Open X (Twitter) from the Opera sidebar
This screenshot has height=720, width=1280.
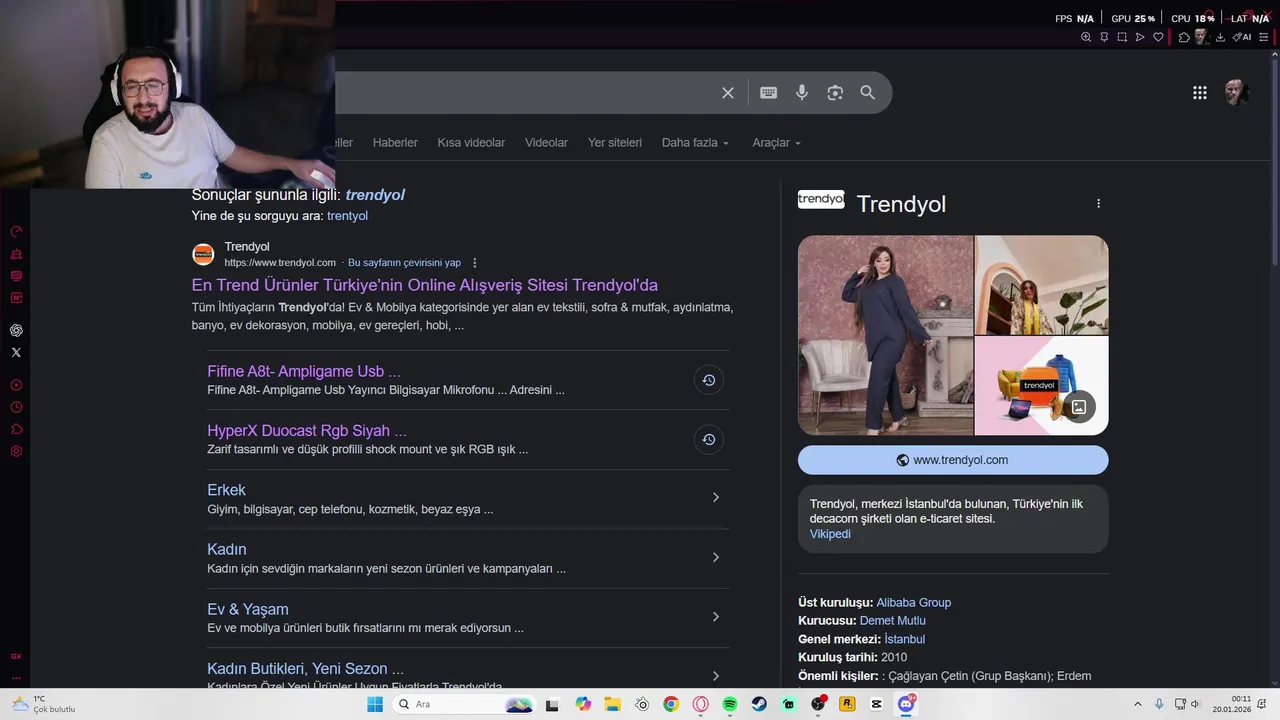[x=16, y=352]
